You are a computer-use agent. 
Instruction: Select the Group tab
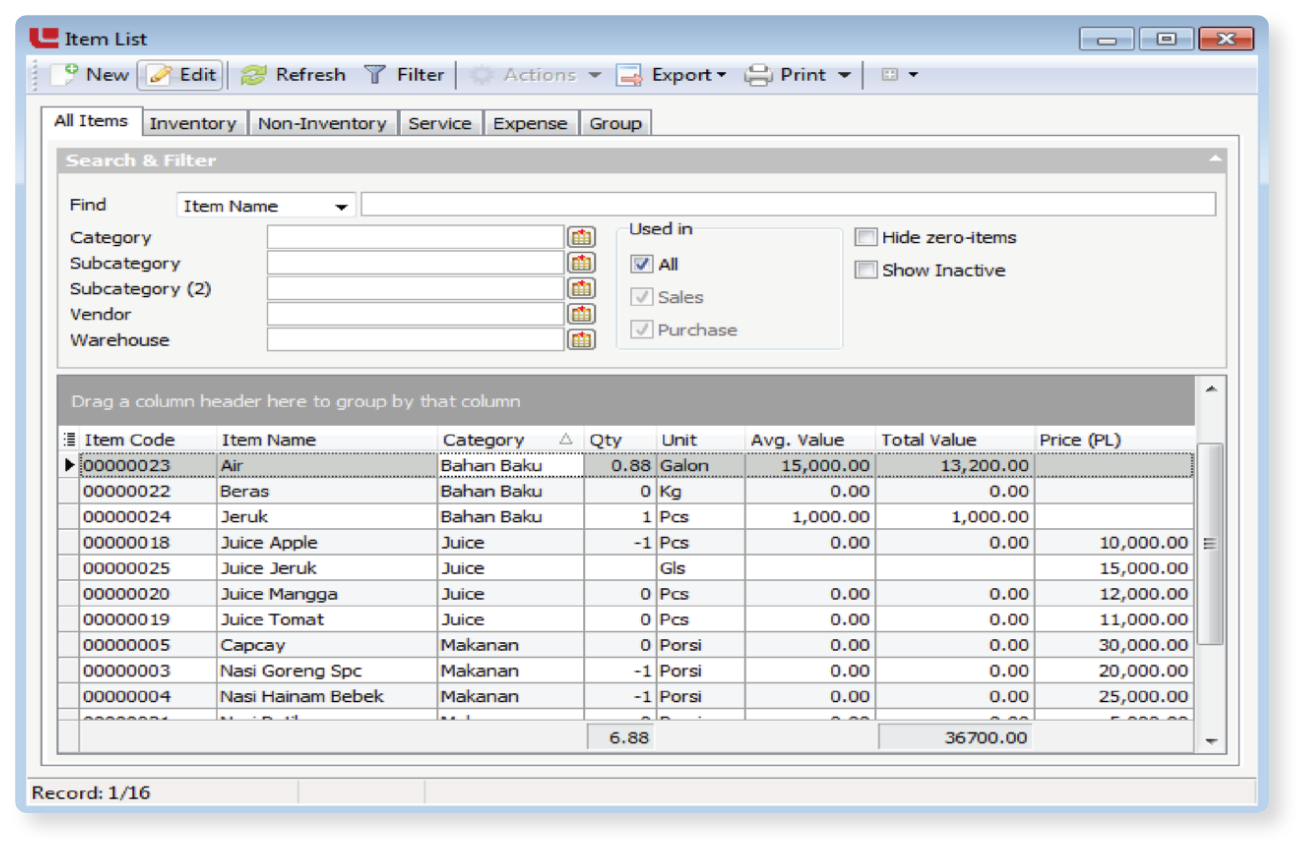[615, 123]
